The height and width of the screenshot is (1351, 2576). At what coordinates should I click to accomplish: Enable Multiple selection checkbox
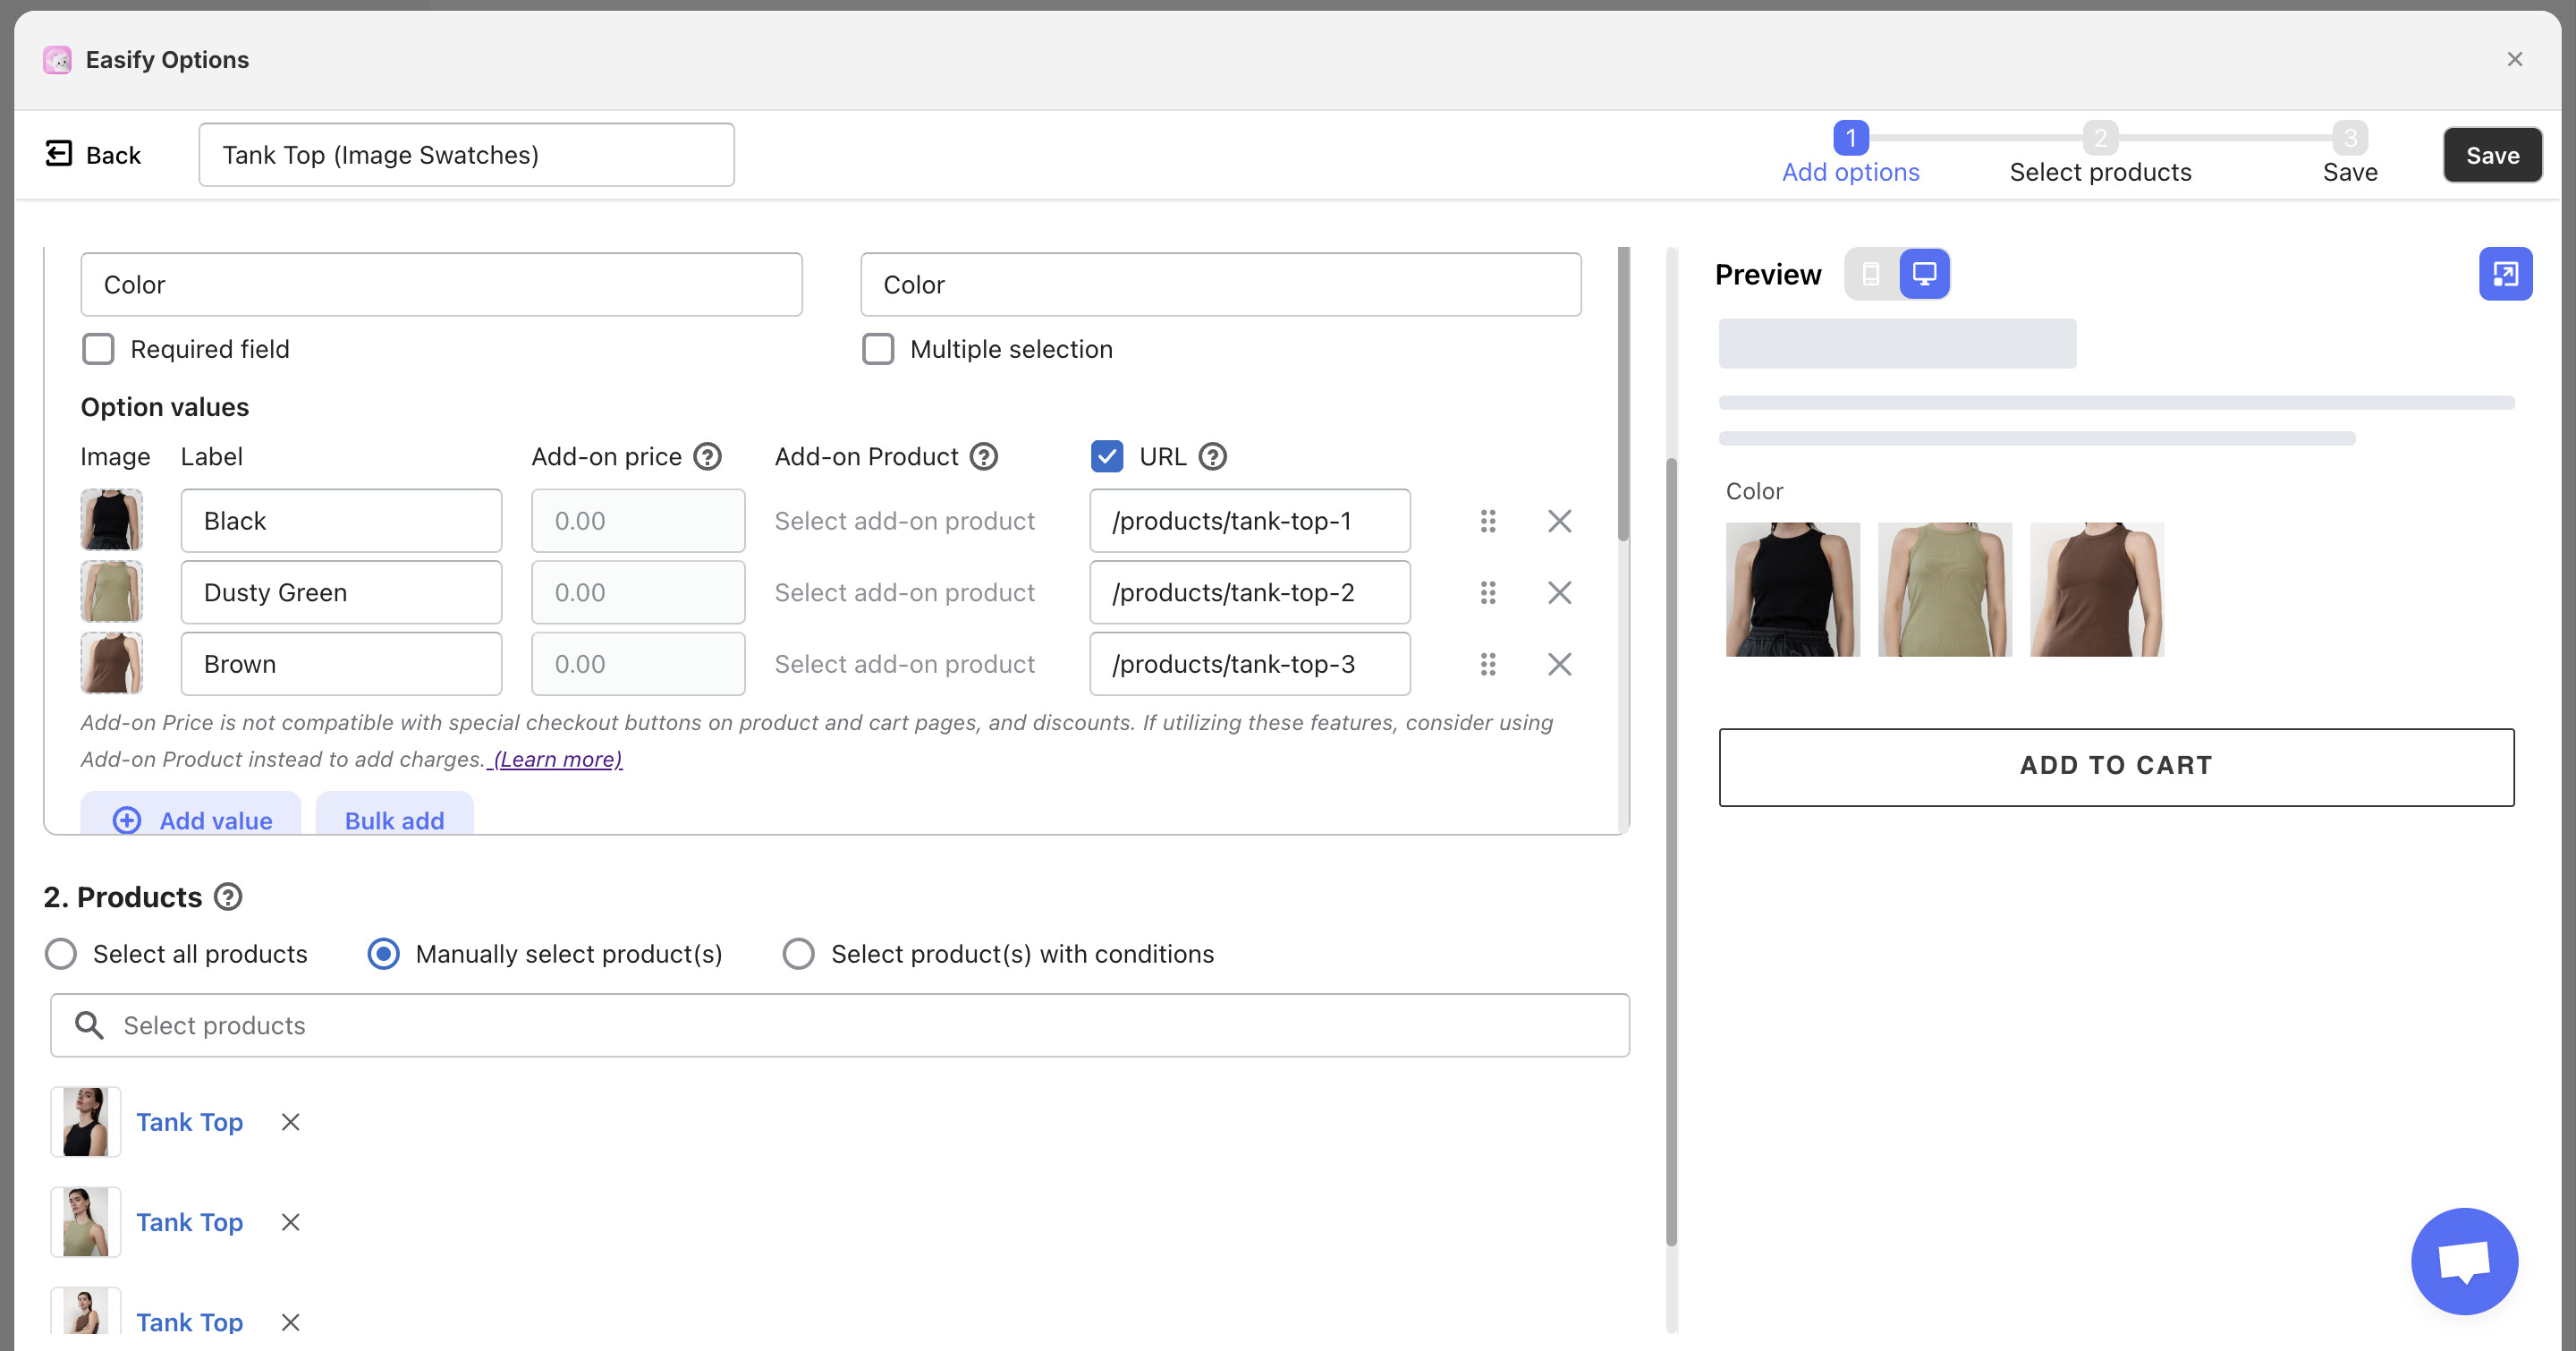[878, 349]
